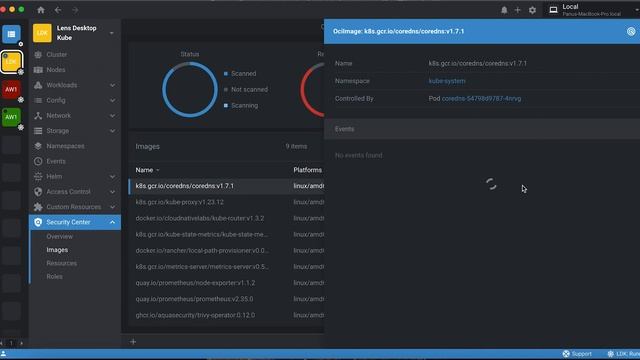Select Images under Security Center

click(57, 250)
